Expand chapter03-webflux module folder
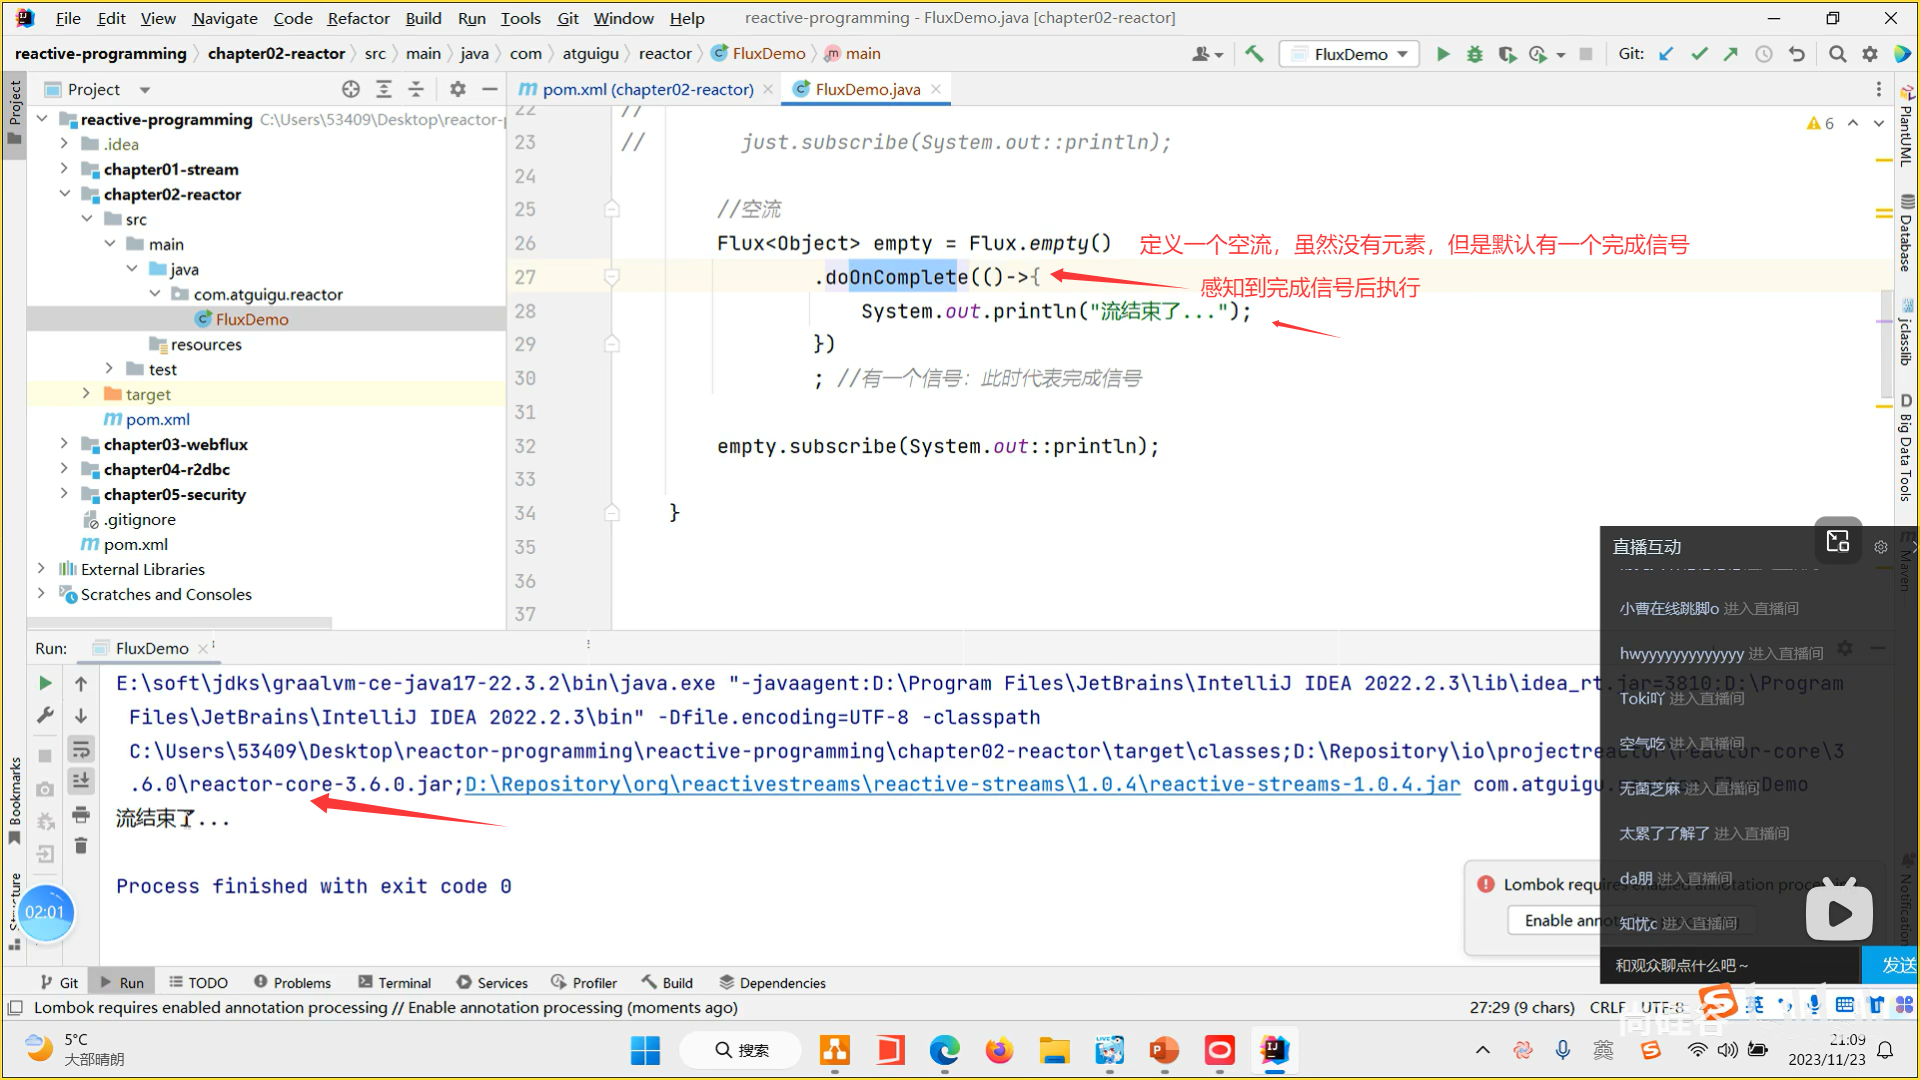 [x=64, y=444]
